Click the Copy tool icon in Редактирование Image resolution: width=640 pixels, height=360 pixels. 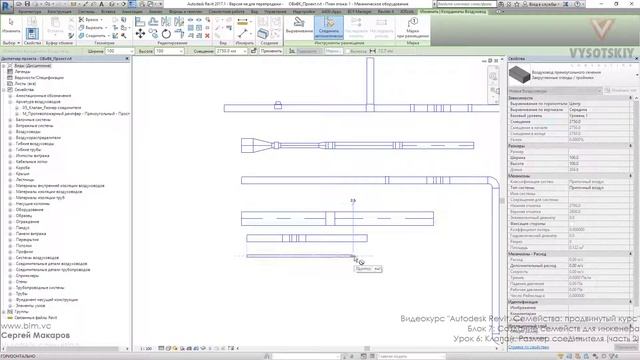pyautogui.click(x=153, y=34)
